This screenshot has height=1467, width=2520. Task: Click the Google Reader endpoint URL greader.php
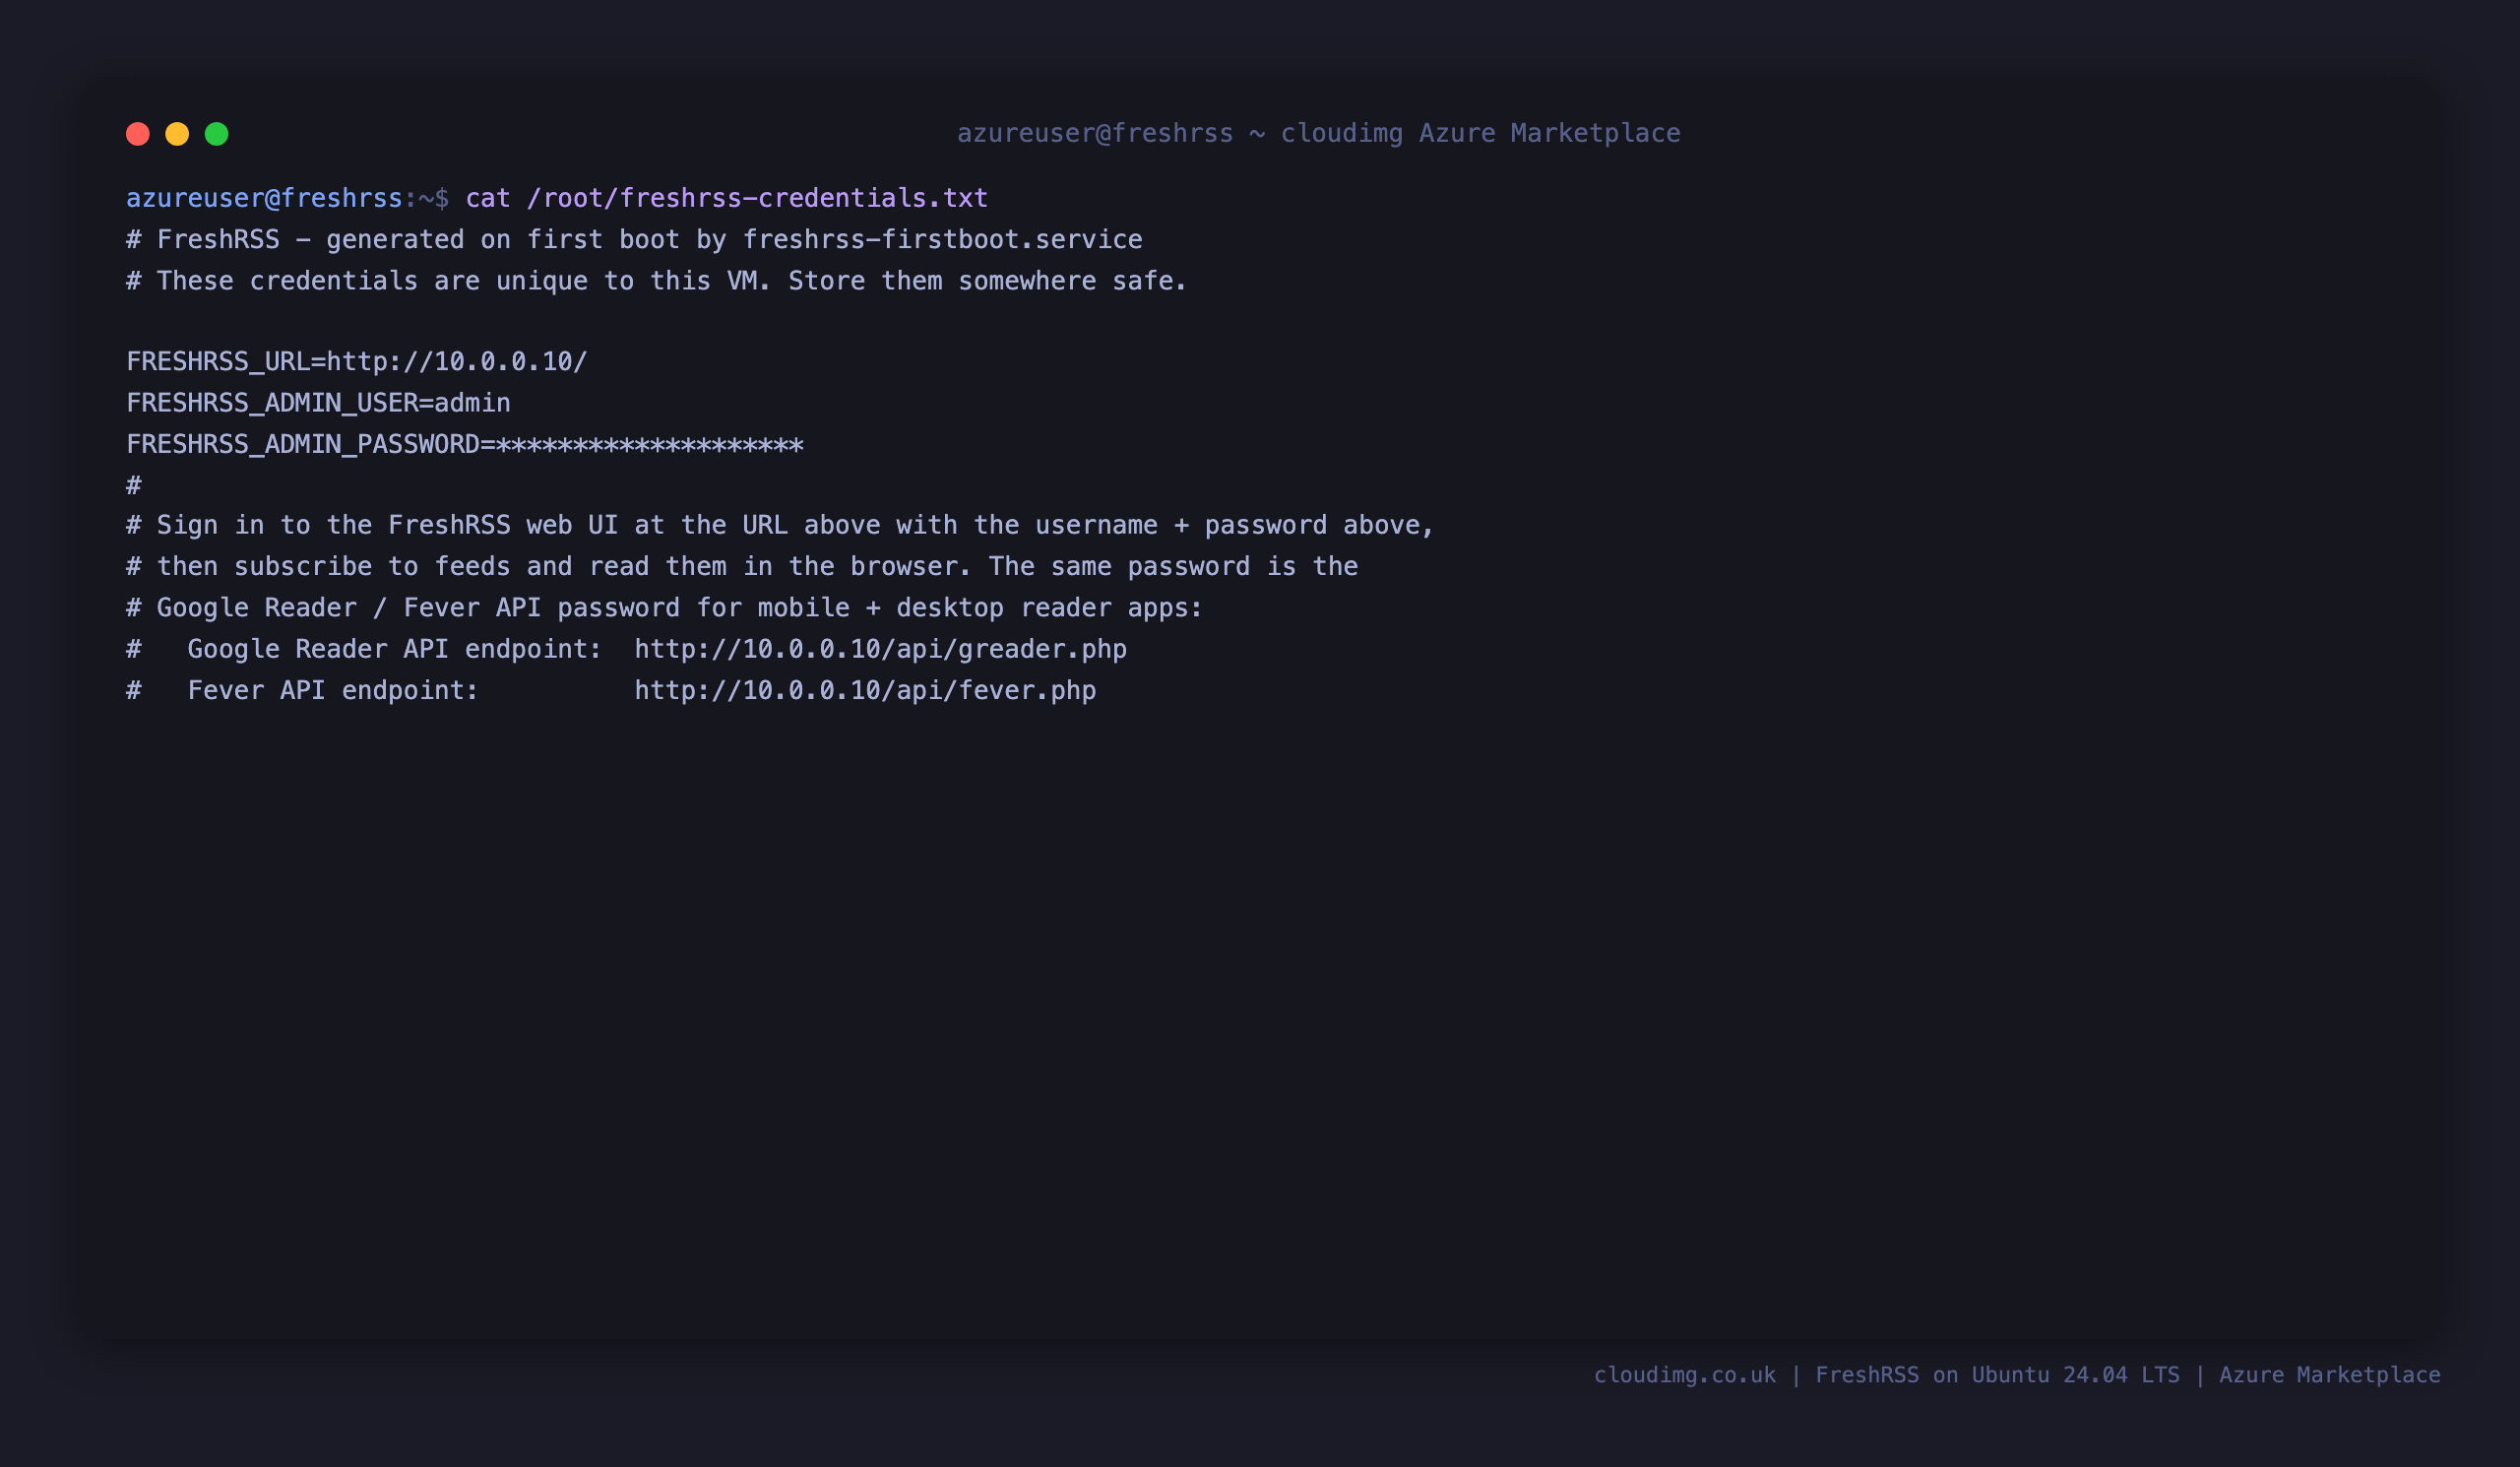pyautogui.click(x=881, y=649)
